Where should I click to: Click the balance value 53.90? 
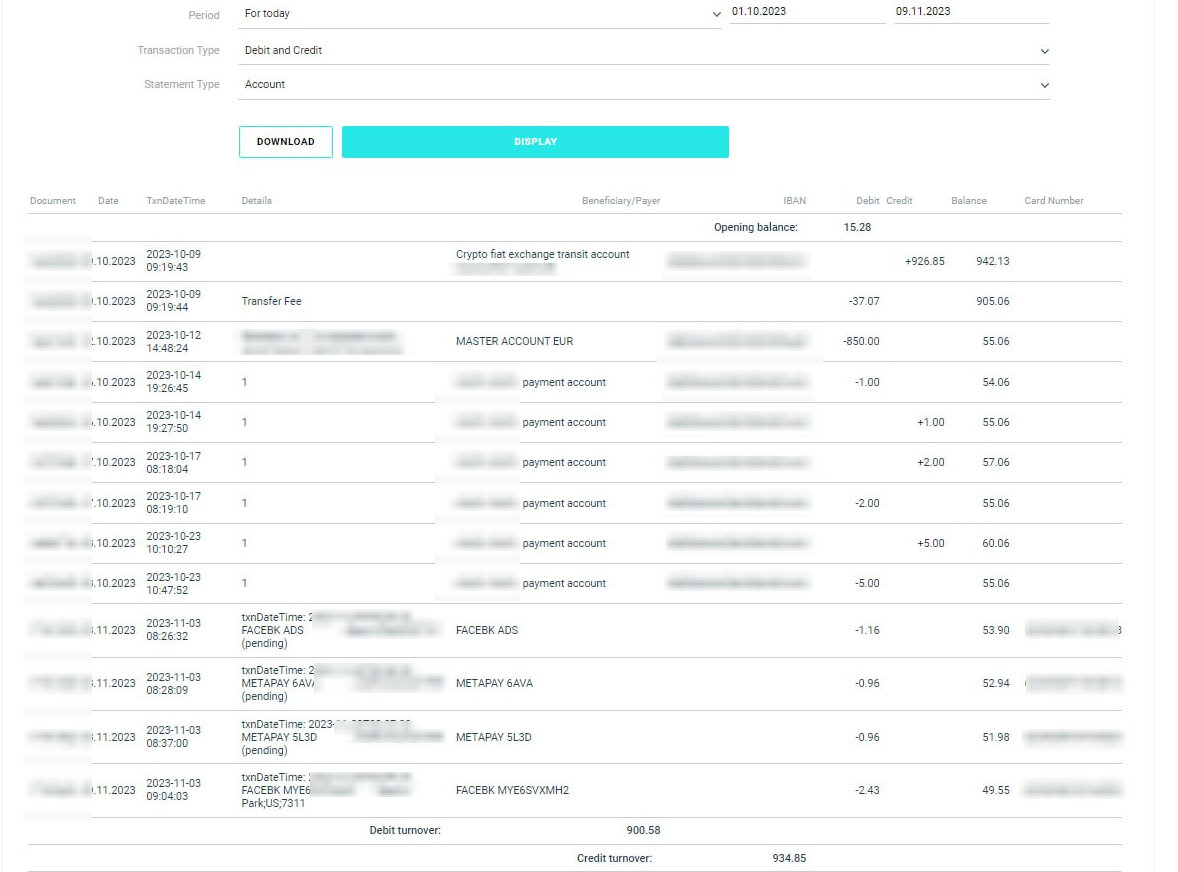pyautogui.click(x=996, y=630)
